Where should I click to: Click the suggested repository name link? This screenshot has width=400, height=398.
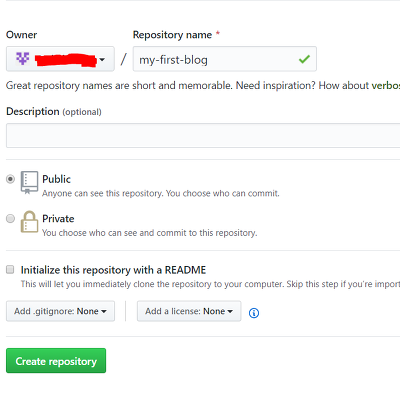[x=386, y=85]
